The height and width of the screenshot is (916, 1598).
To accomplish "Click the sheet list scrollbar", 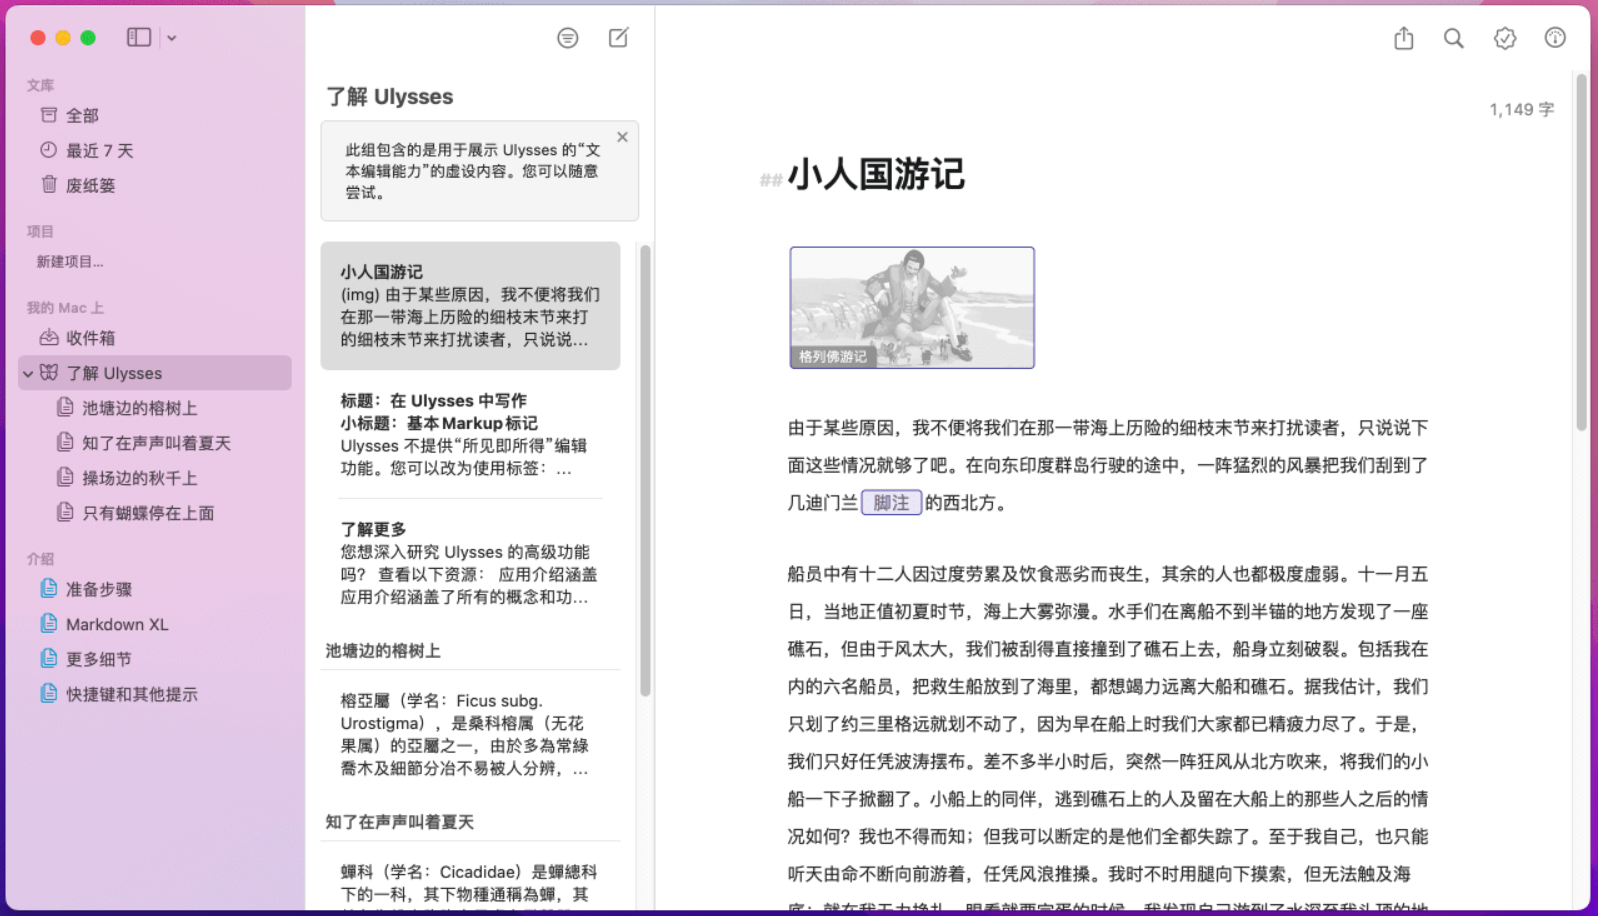I will [x=645, y=470].
